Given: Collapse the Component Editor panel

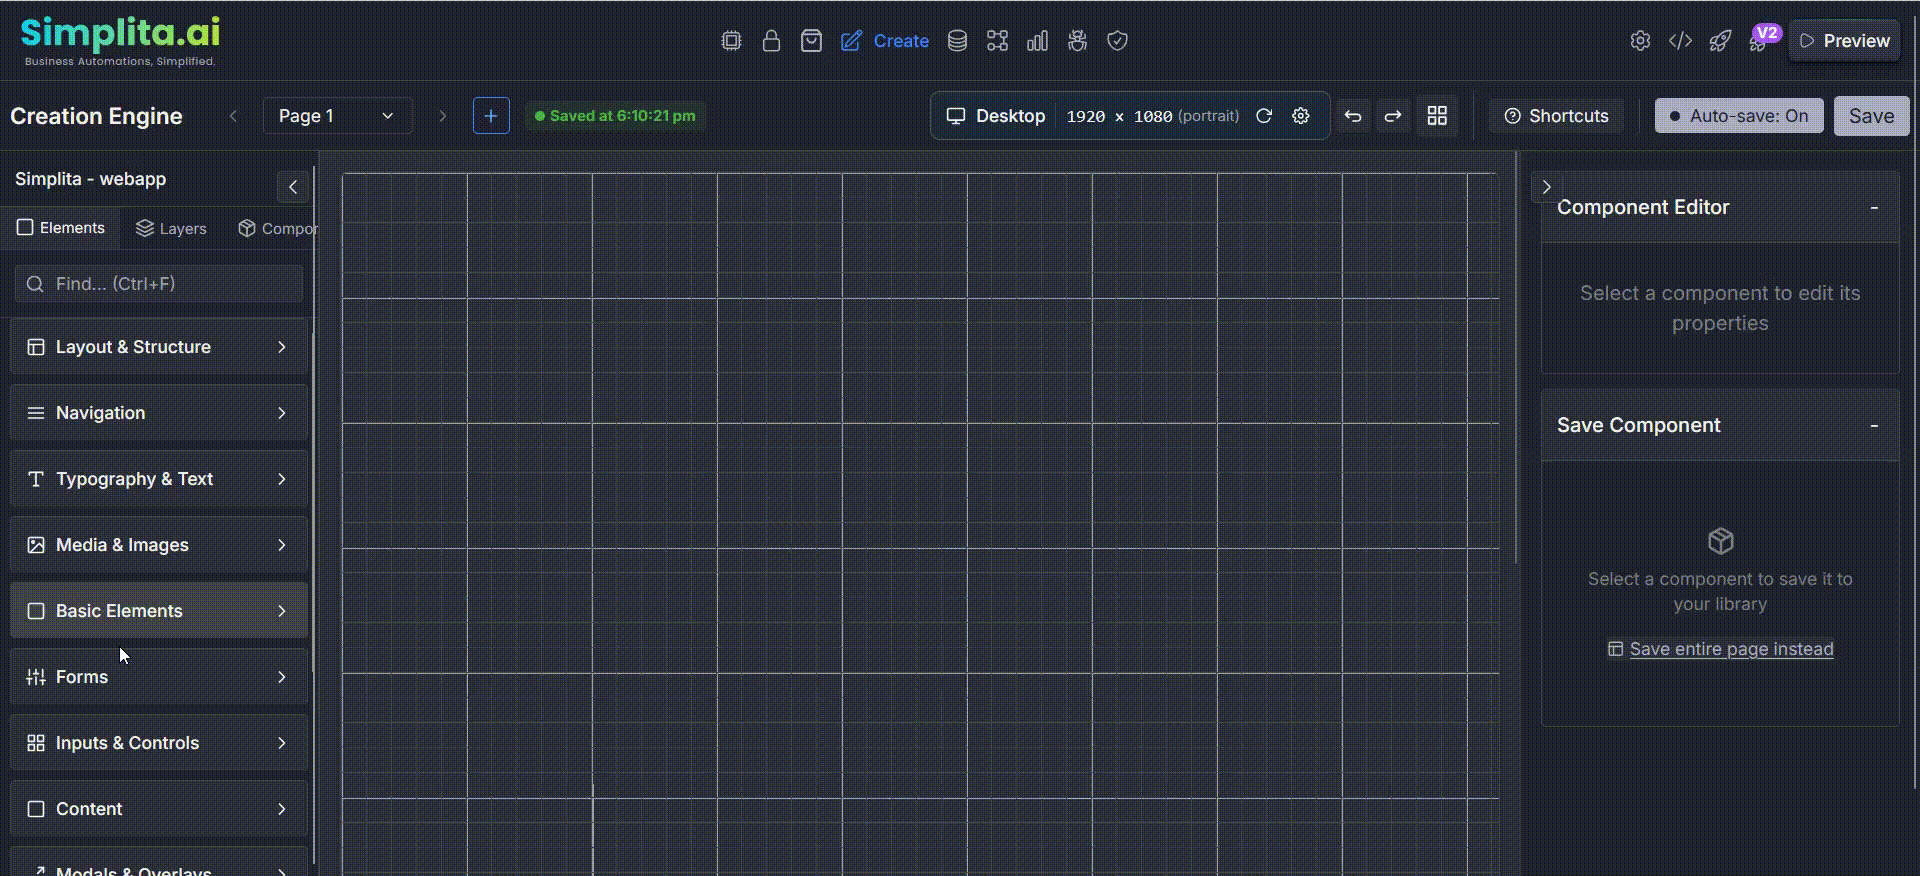Looking at the screenshot, I should pyautogui.click(x=1874, y=208).
